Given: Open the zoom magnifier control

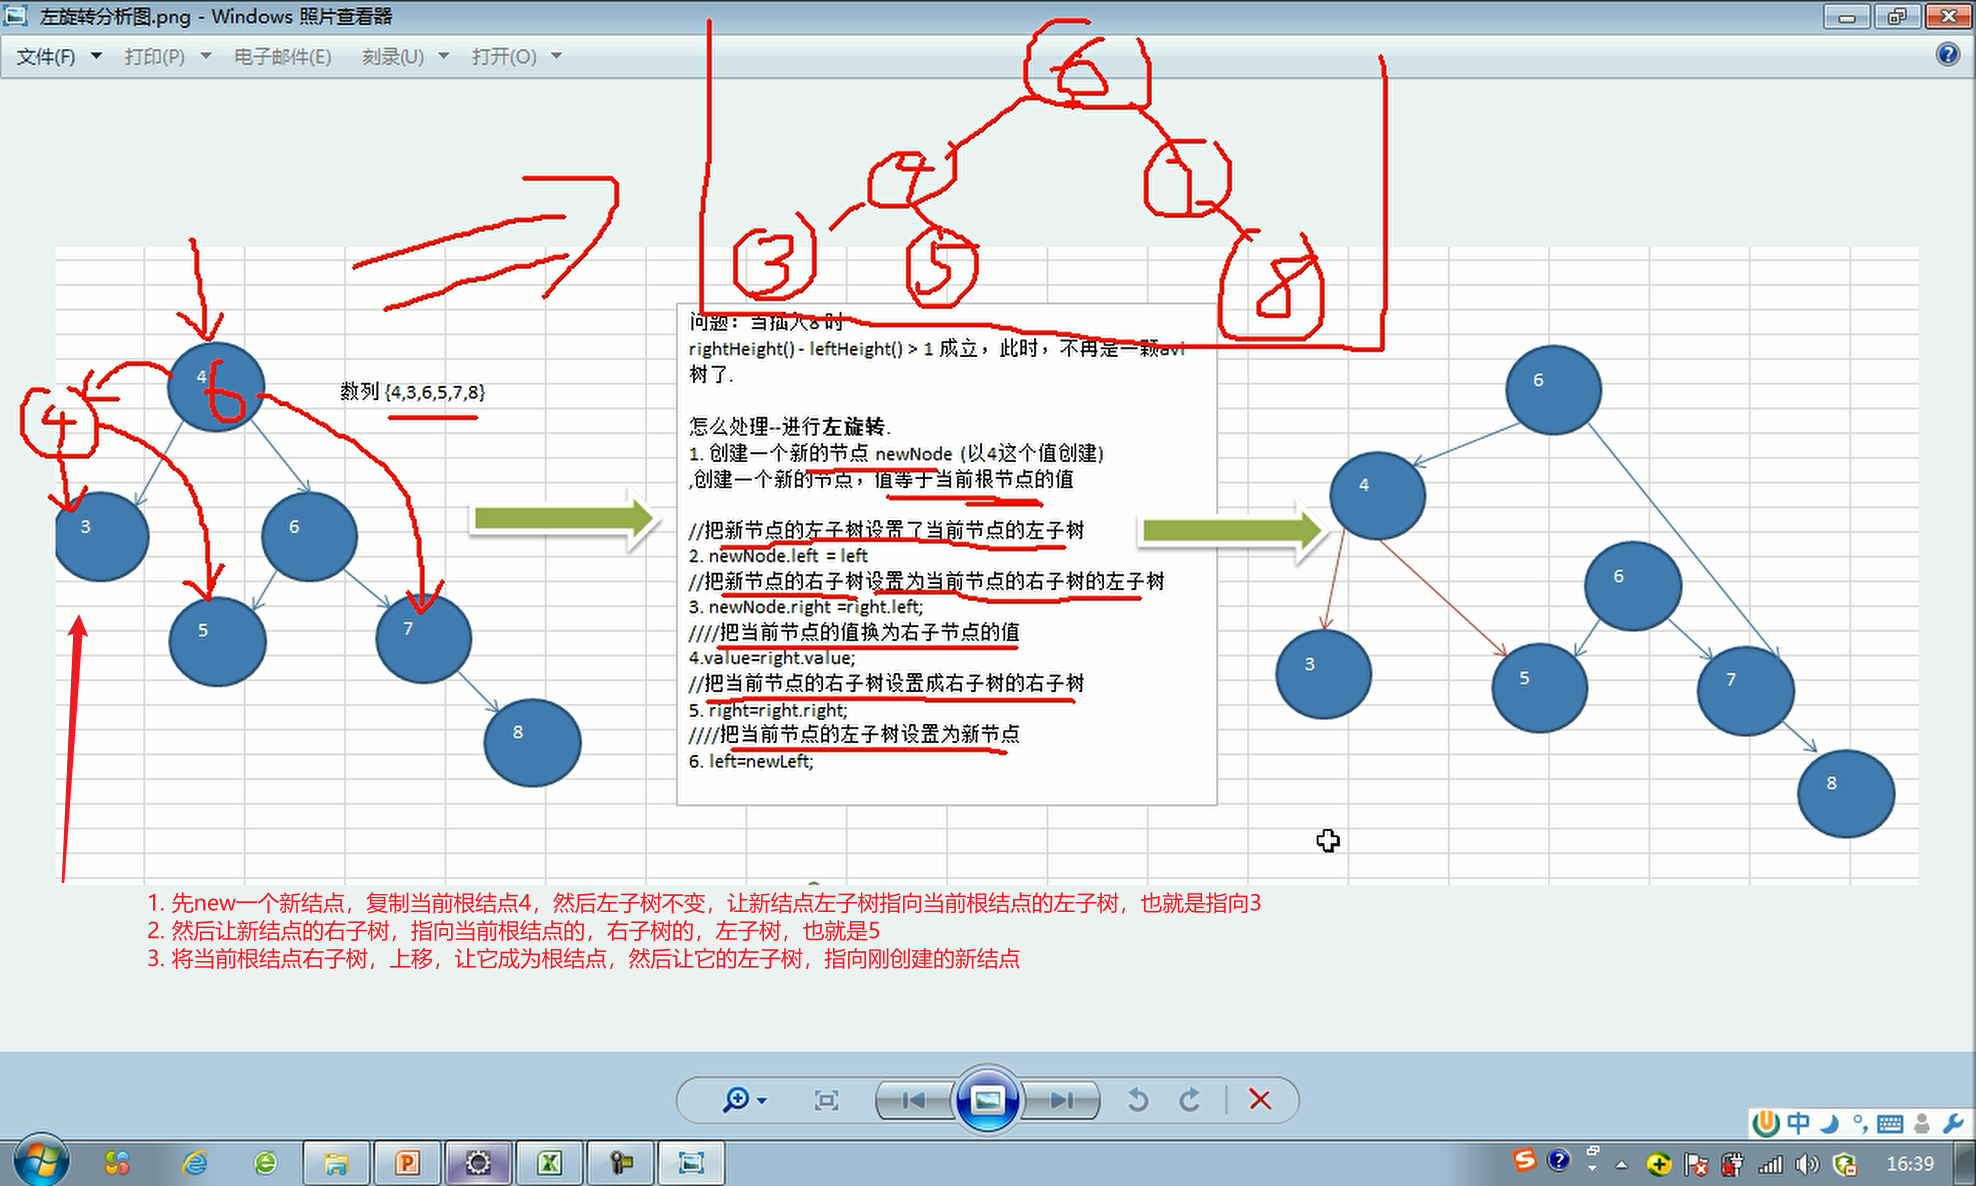Looking at the screenshot, I should point(735,1100).
